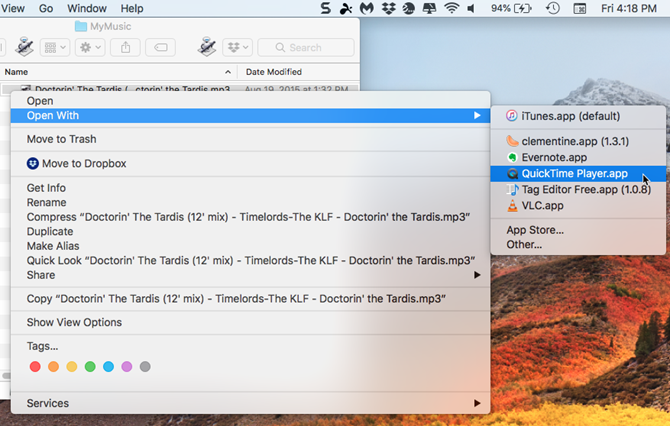The width and height of the screenshot is (670, 426).
Task: Click the Automator icon next to Dropbox dropdown
Action: tap(207, 47)
